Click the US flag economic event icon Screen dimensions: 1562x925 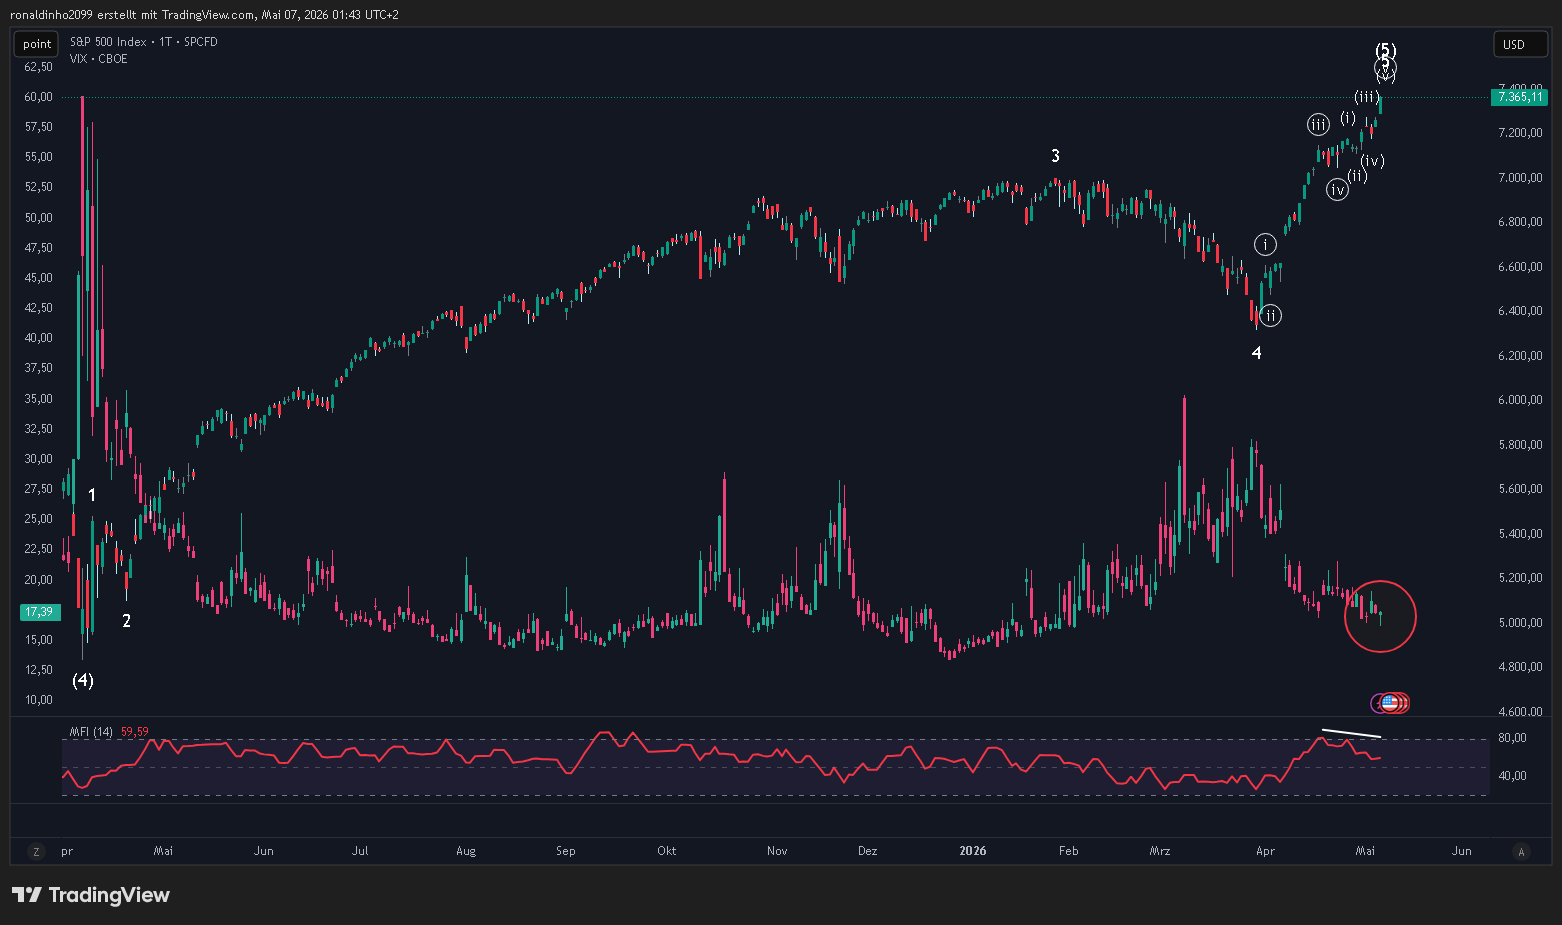[x=1389, y=703]
